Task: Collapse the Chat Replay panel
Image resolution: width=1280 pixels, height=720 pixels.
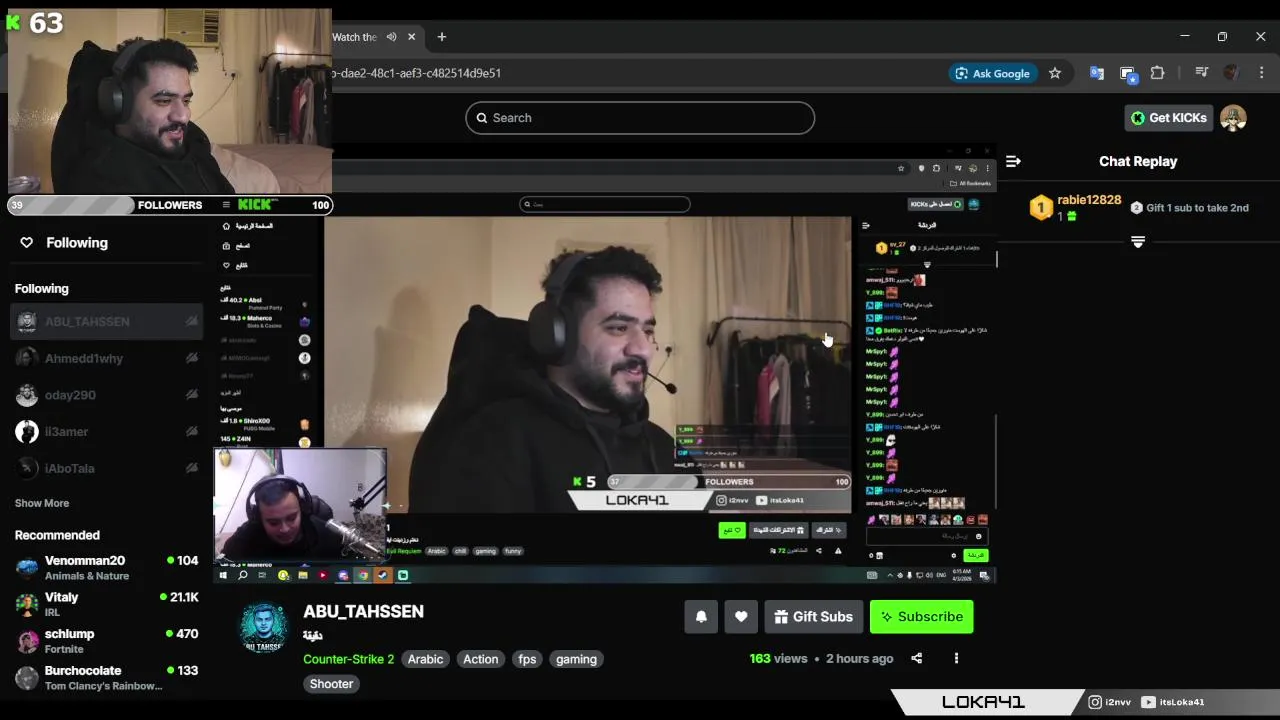Action: 1013,161
